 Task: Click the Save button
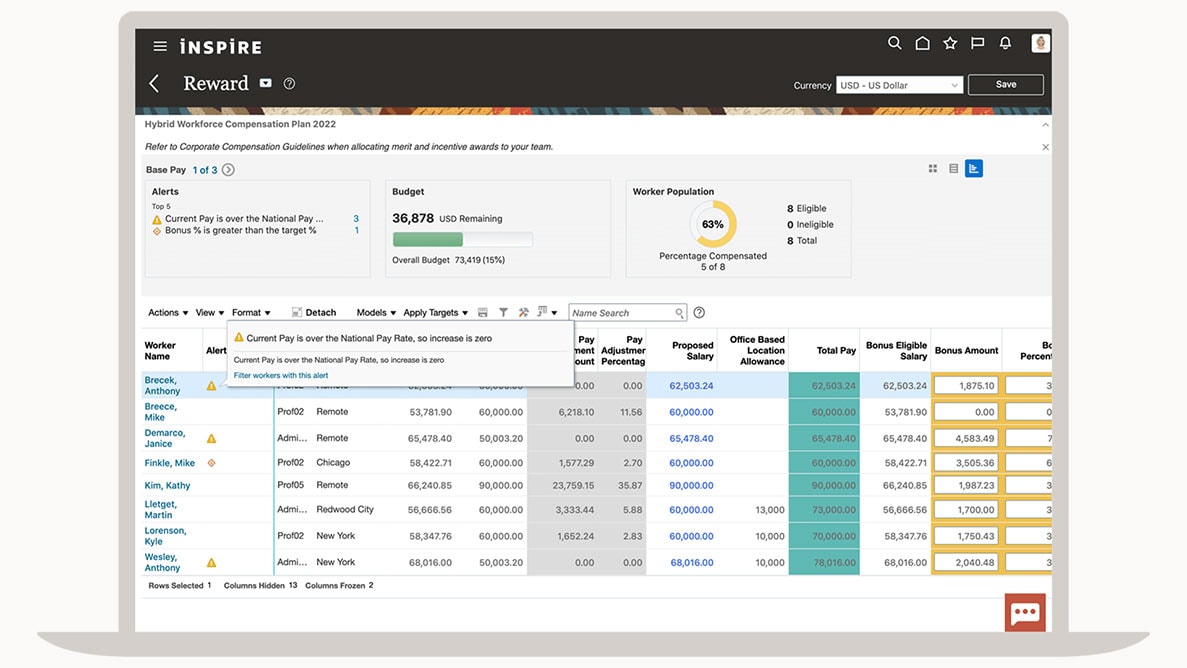pyautogui.click(x=1005, y=85)
